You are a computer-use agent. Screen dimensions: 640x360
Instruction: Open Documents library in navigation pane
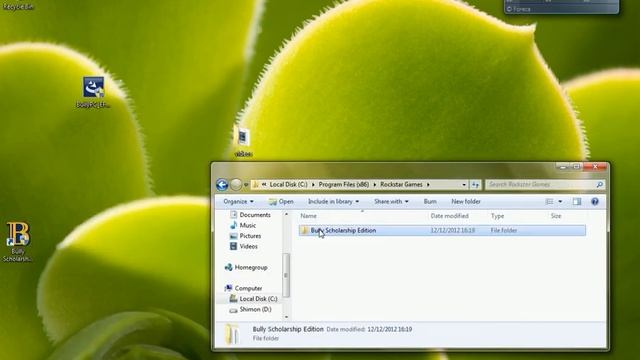pos(250,215)
